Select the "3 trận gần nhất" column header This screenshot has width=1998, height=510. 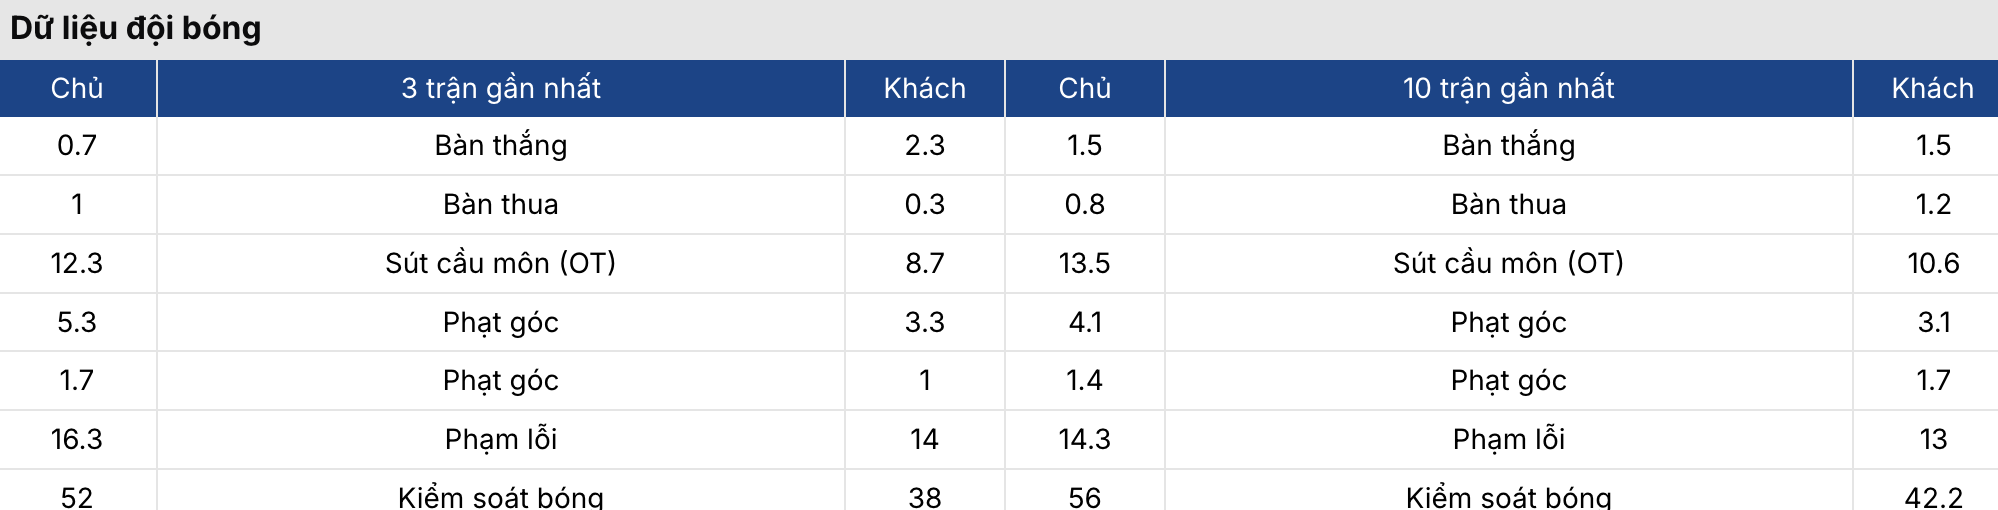click(x=500, y=88)
